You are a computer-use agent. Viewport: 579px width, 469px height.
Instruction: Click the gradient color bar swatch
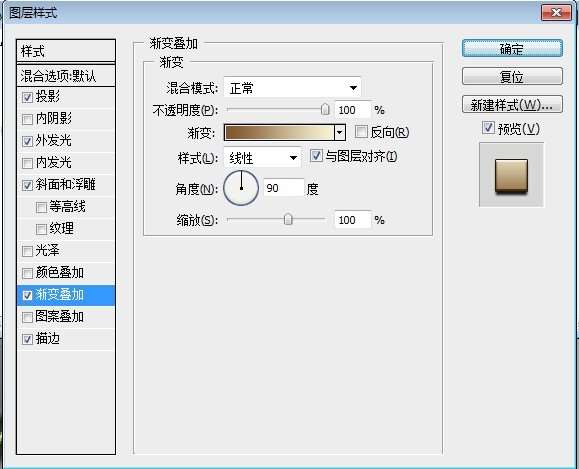[x=279, y=132]
